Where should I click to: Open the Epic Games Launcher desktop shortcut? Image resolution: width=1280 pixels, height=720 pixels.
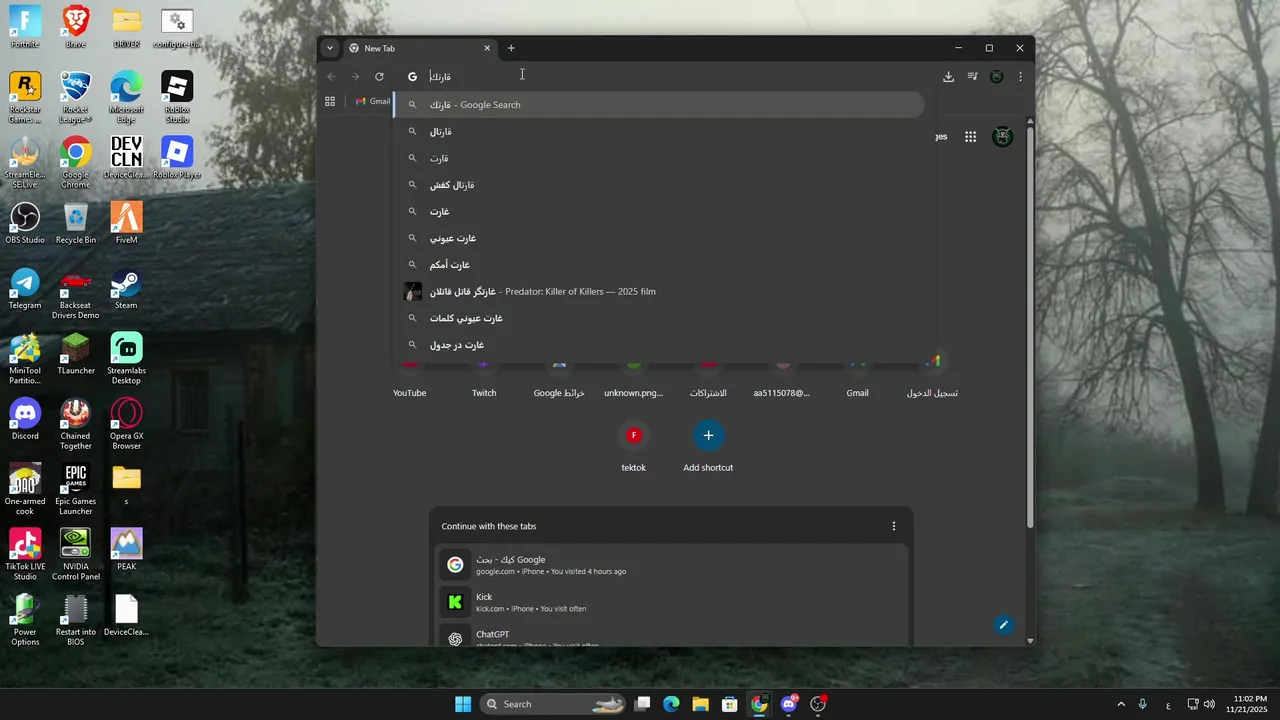tap(75, 489)
